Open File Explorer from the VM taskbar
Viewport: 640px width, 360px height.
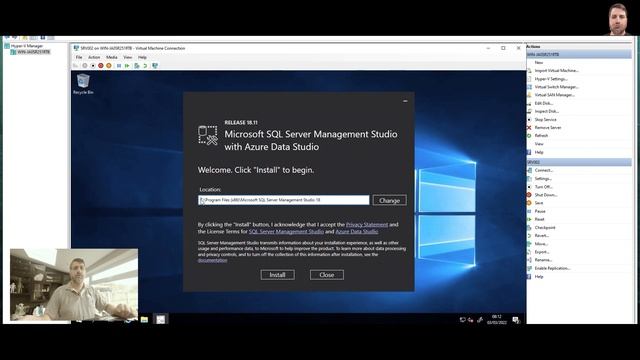click(144, 319)
